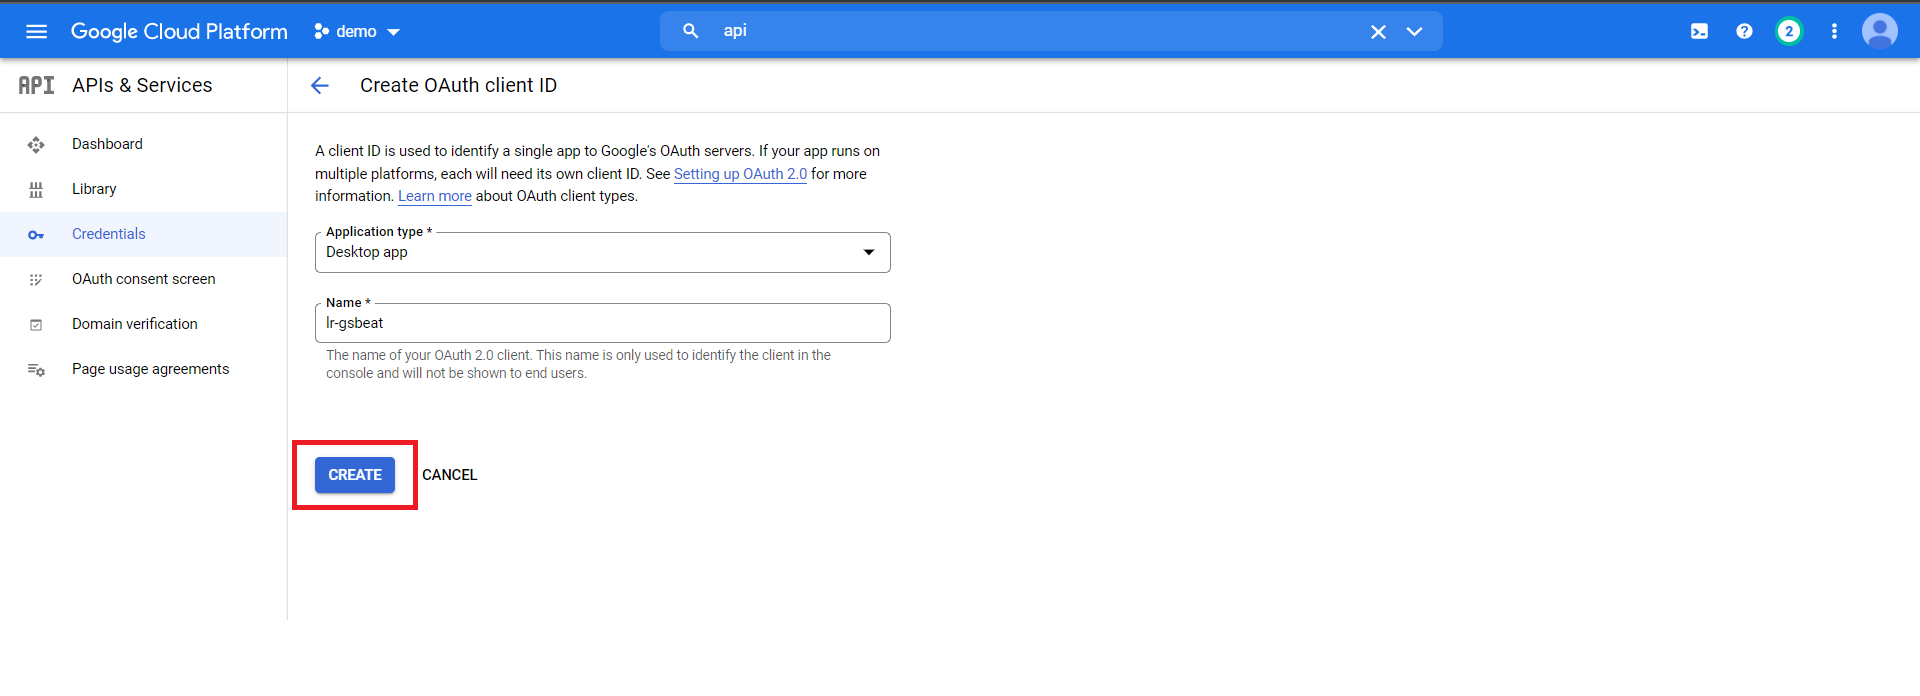Go to Dashboard in the sidebar
1920x696 pixels.
(107, 144)
